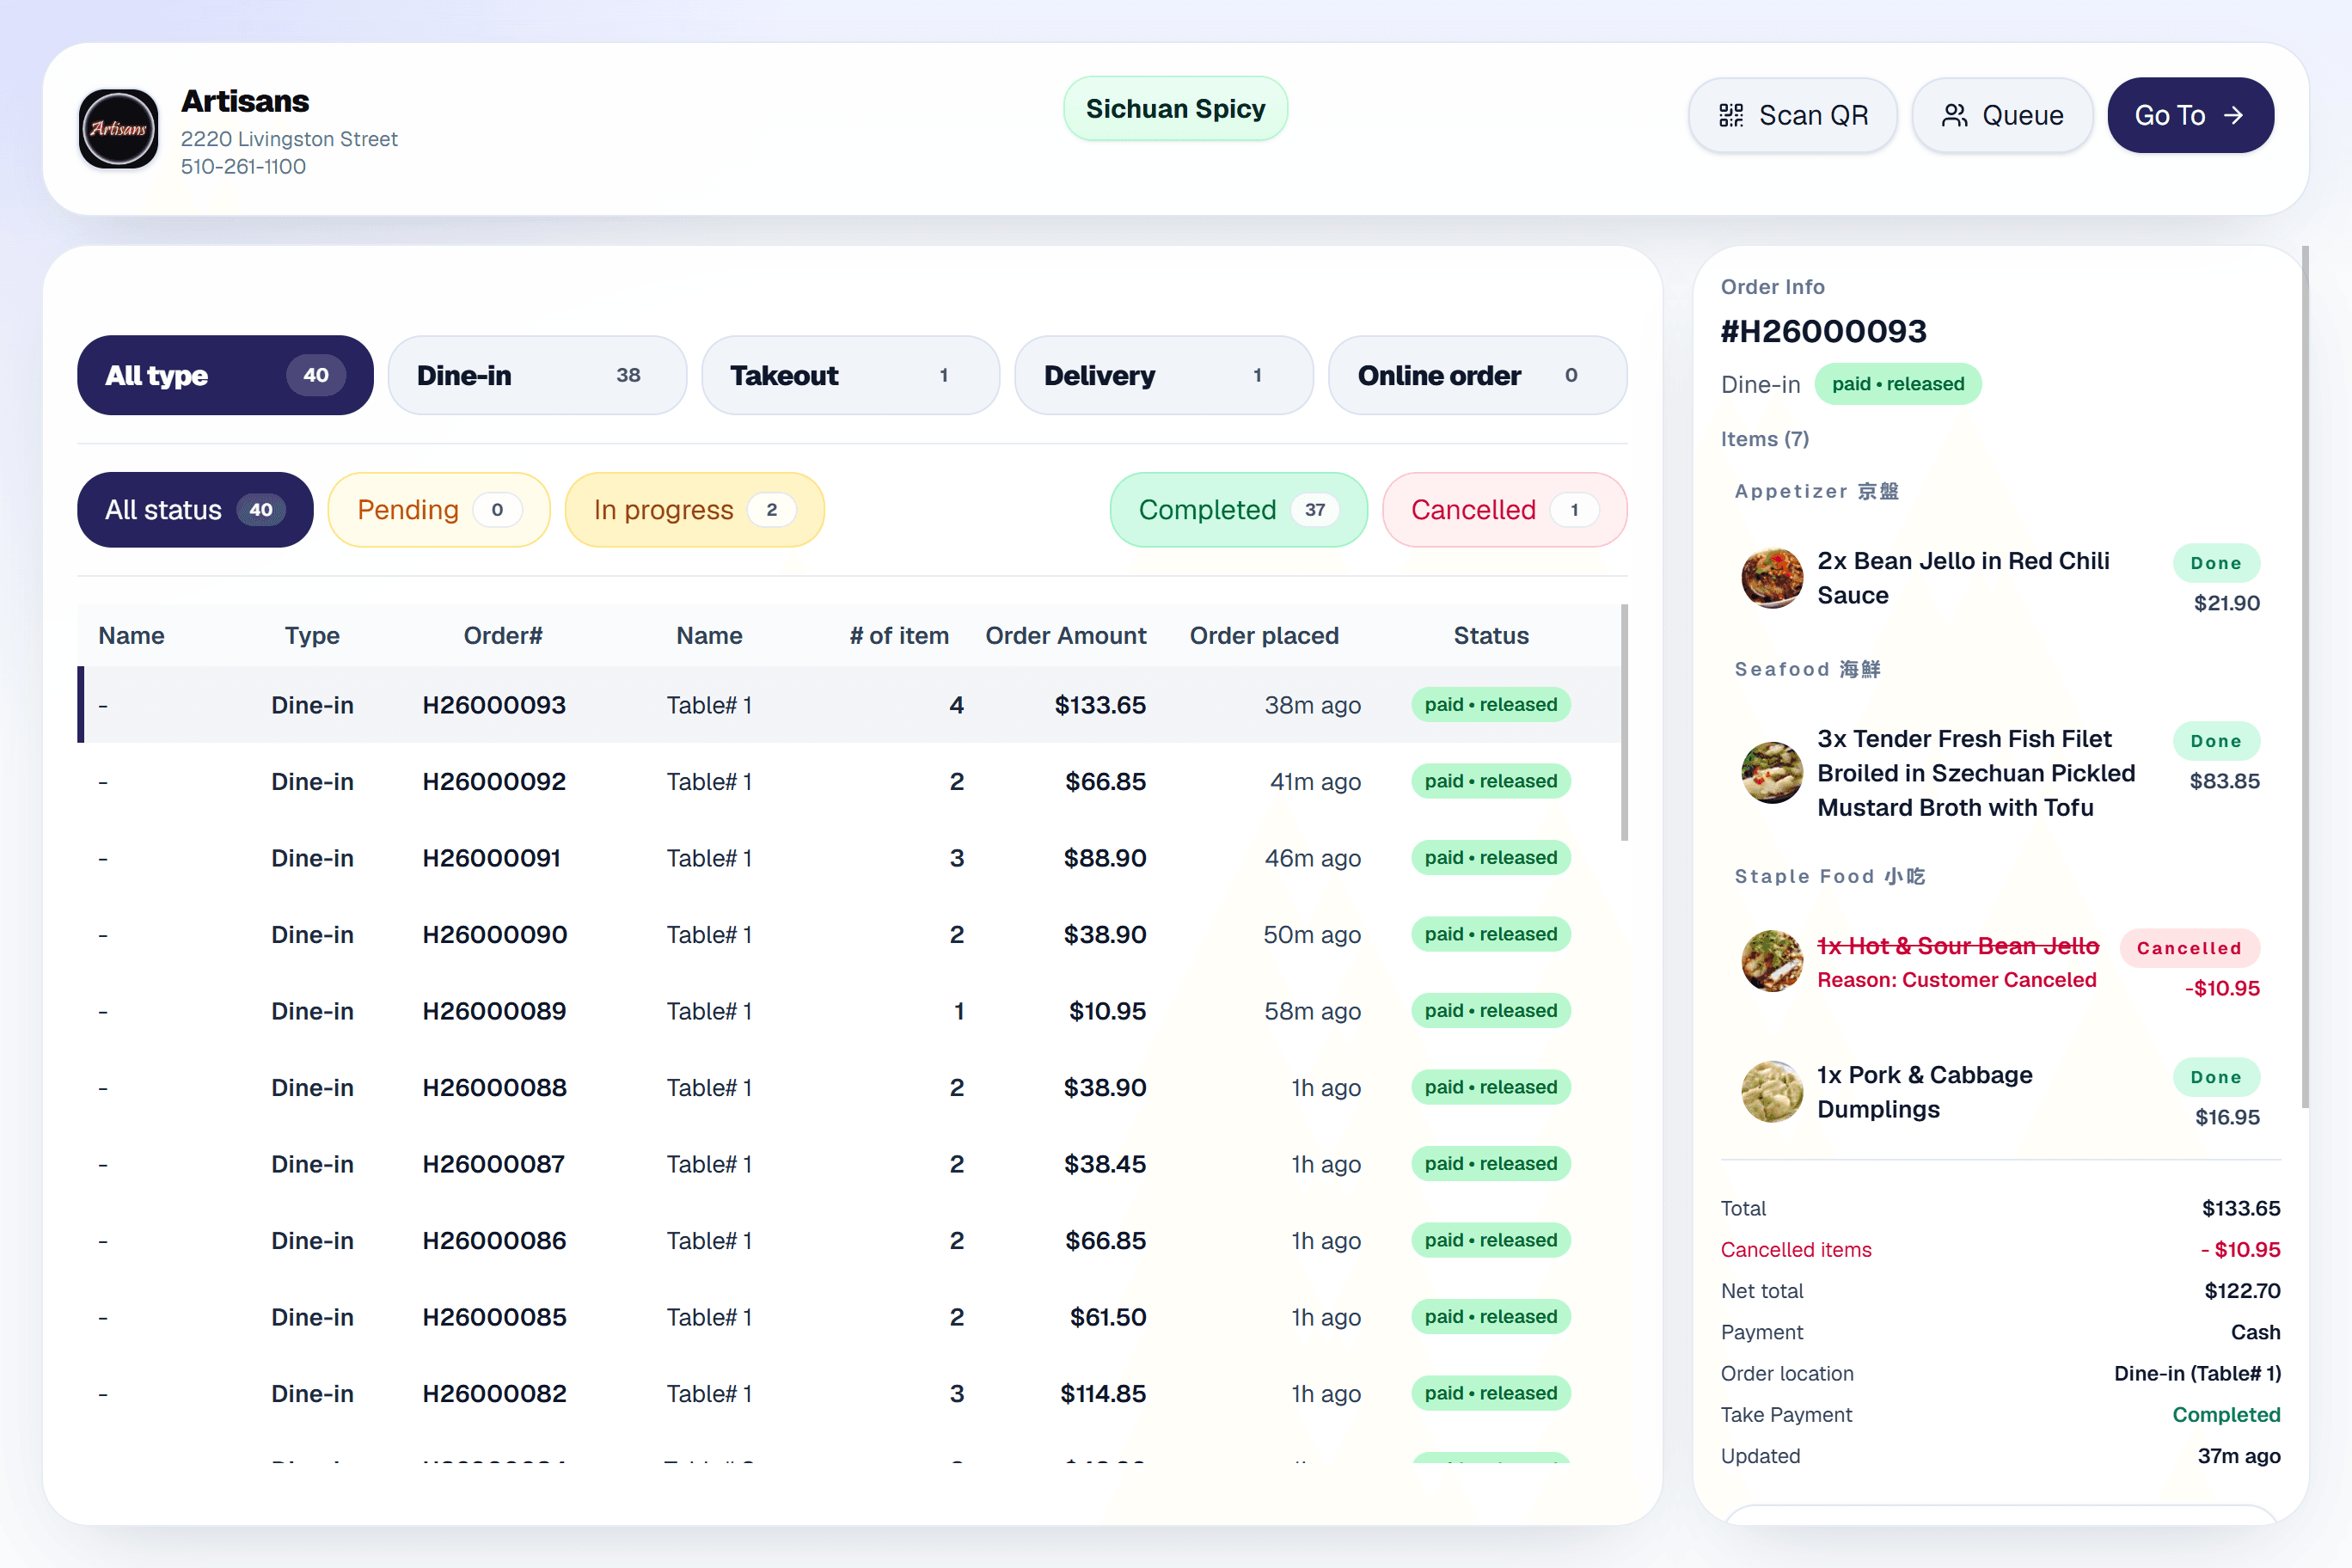Click the restaurant phone number 510-261-1100

(243, 167)
